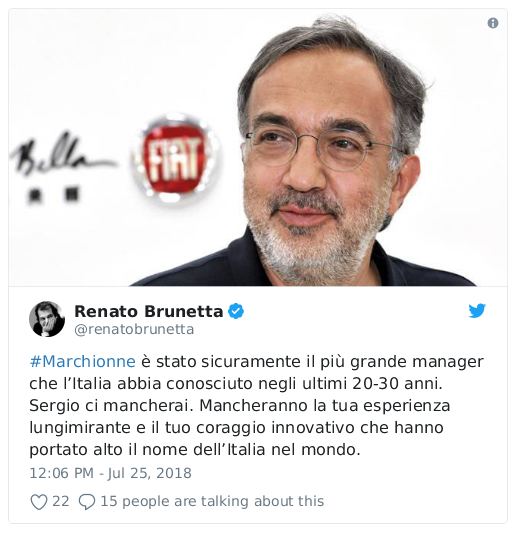
Task: Click the eyeglasses in the photo
Action: tap(321, 150)
